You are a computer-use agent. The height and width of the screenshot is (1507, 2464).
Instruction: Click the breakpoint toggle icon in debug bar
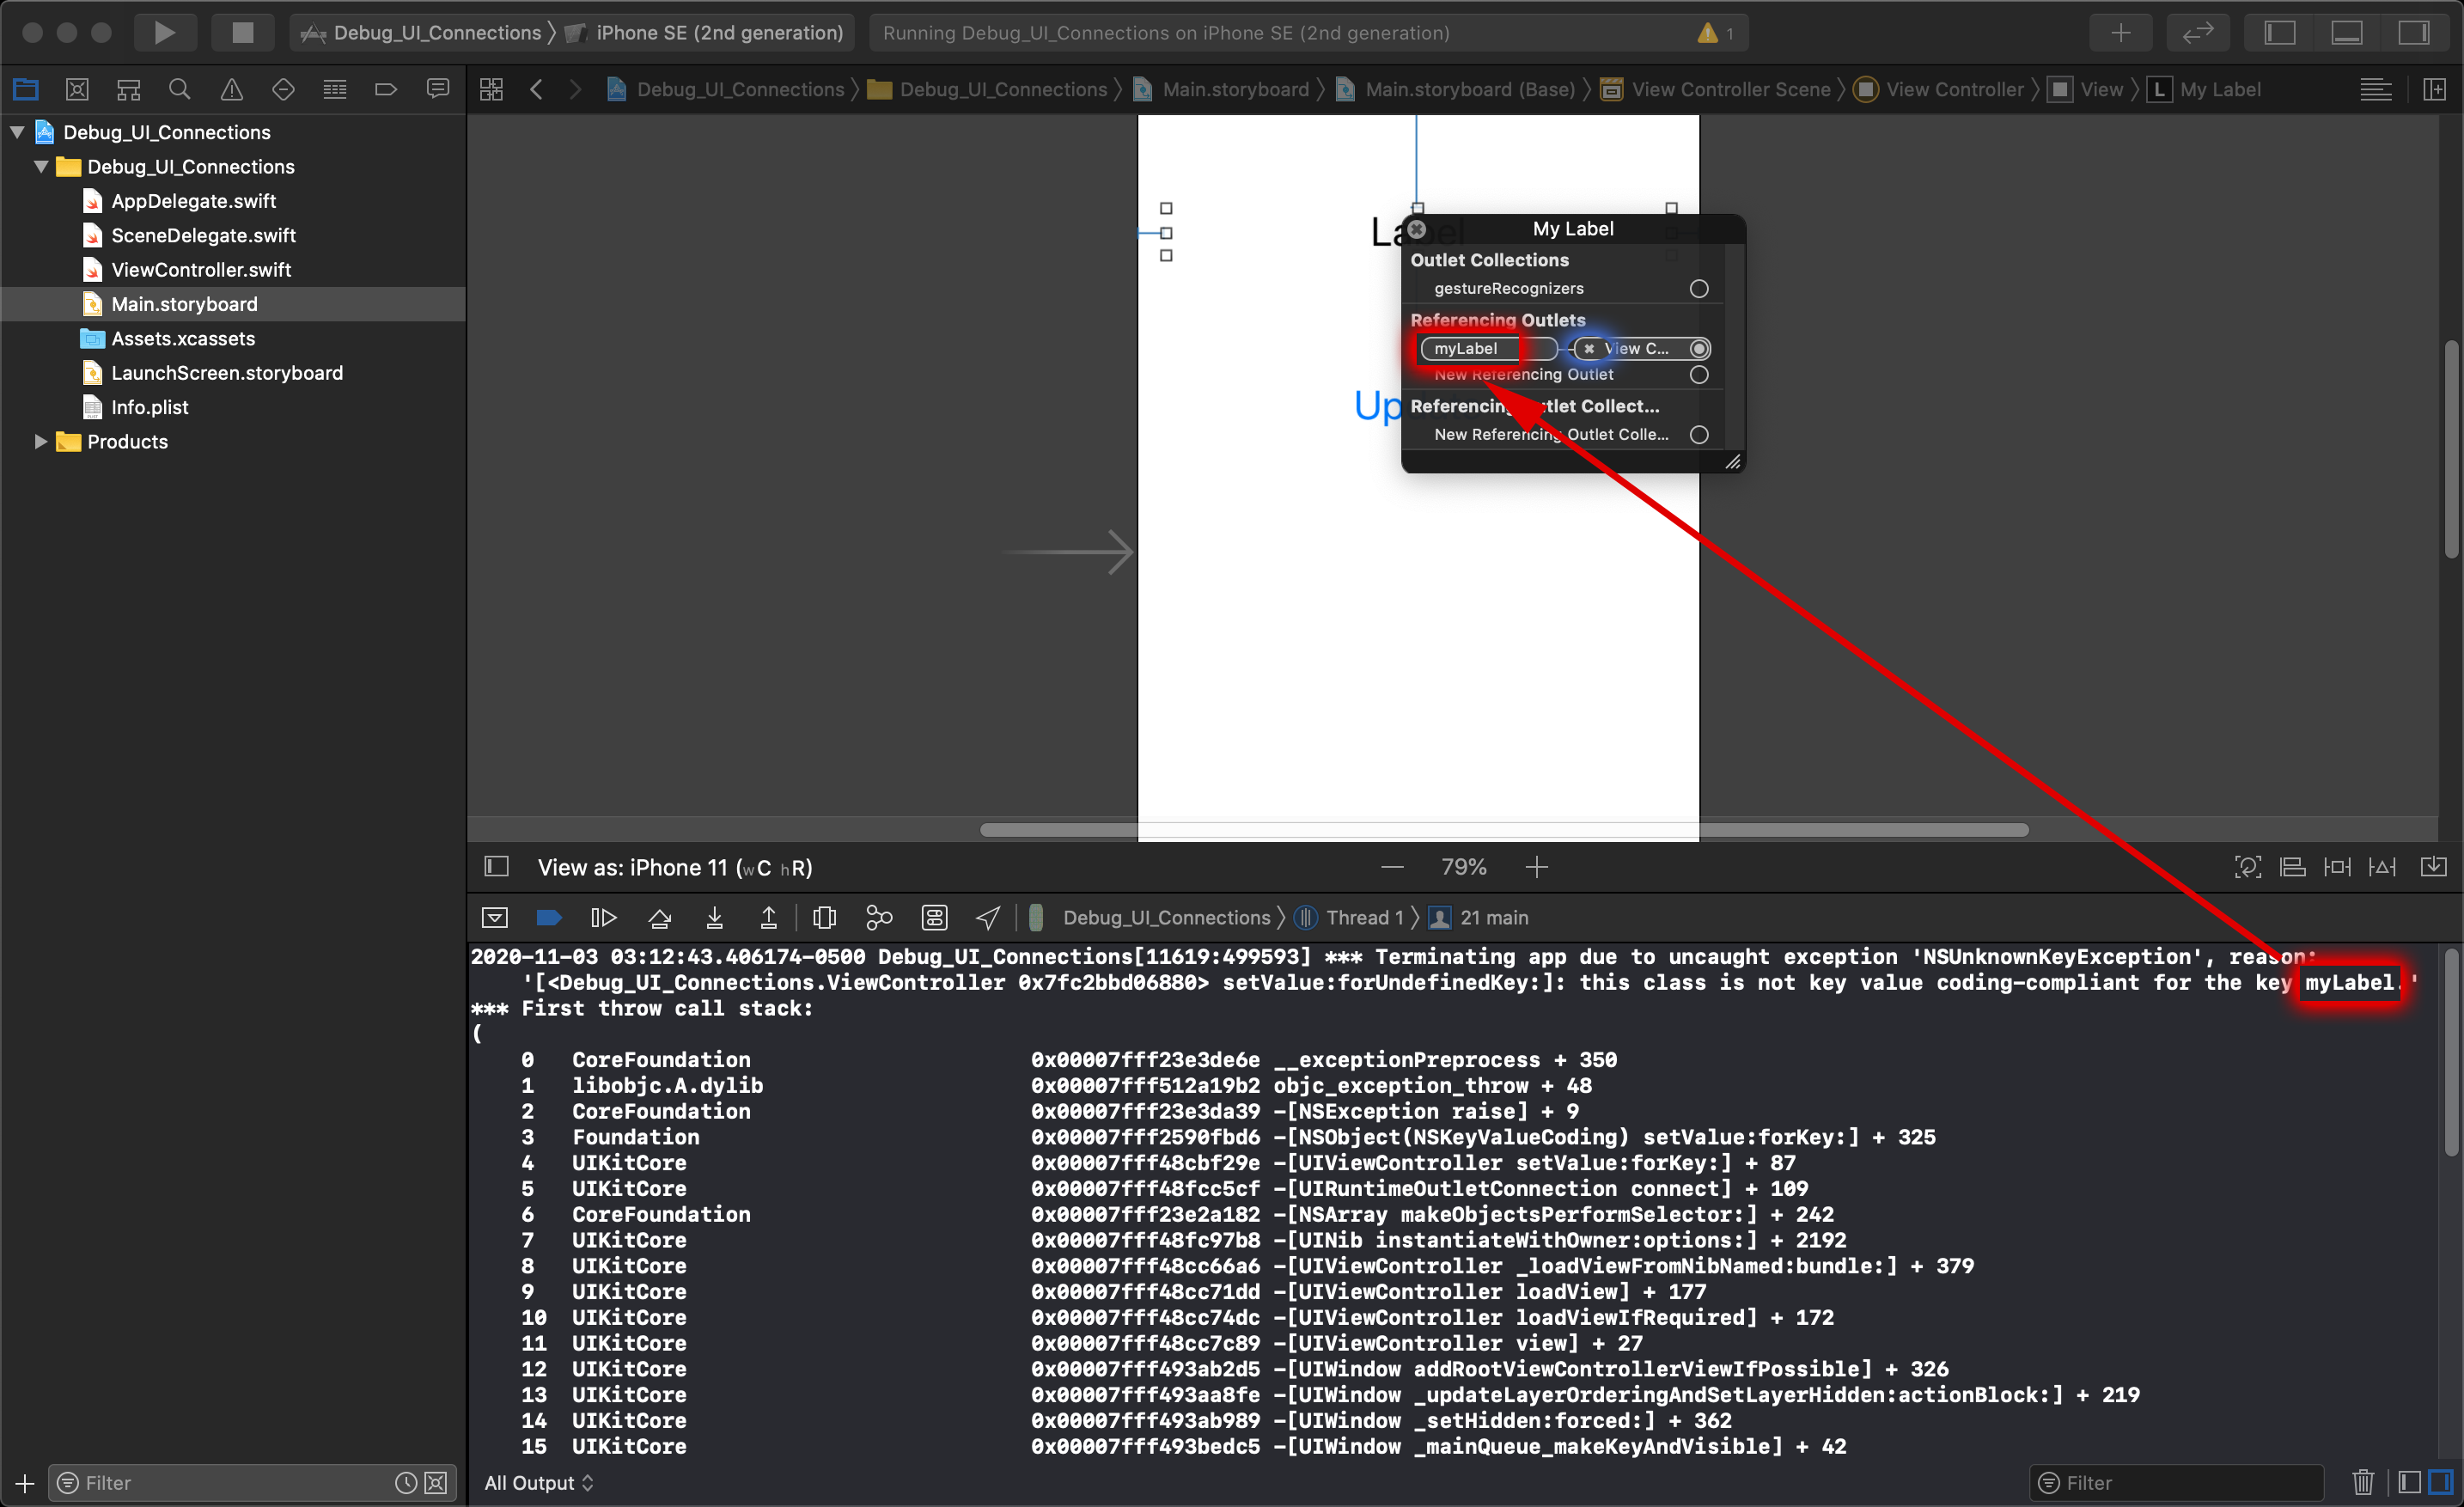coord(551,918)
